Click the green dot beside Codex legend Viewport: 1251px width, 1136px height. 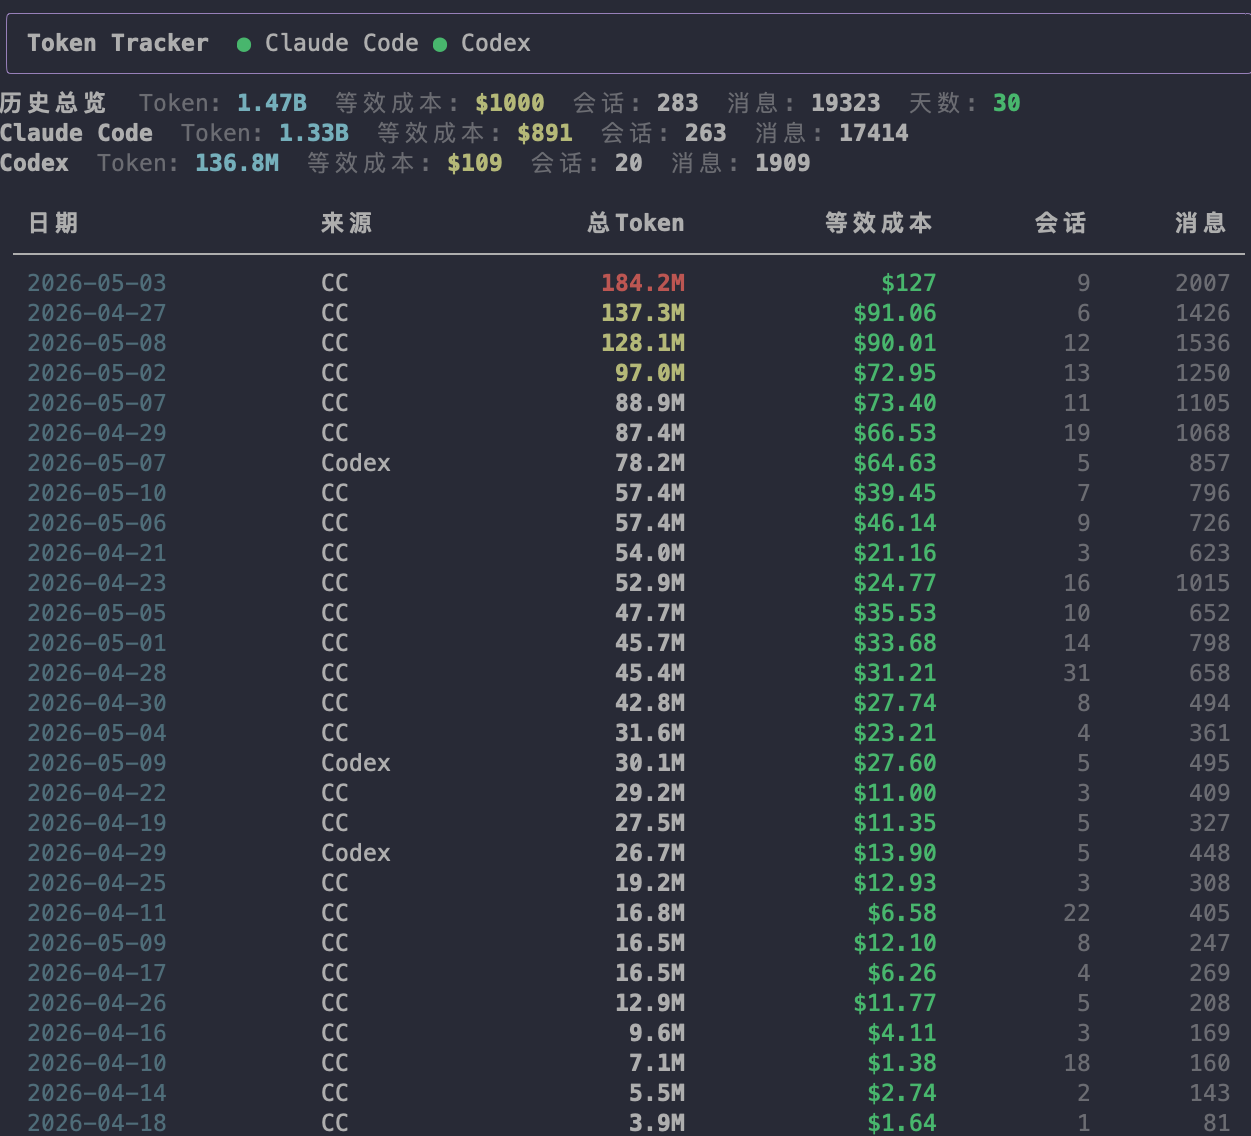pos(439,44)
